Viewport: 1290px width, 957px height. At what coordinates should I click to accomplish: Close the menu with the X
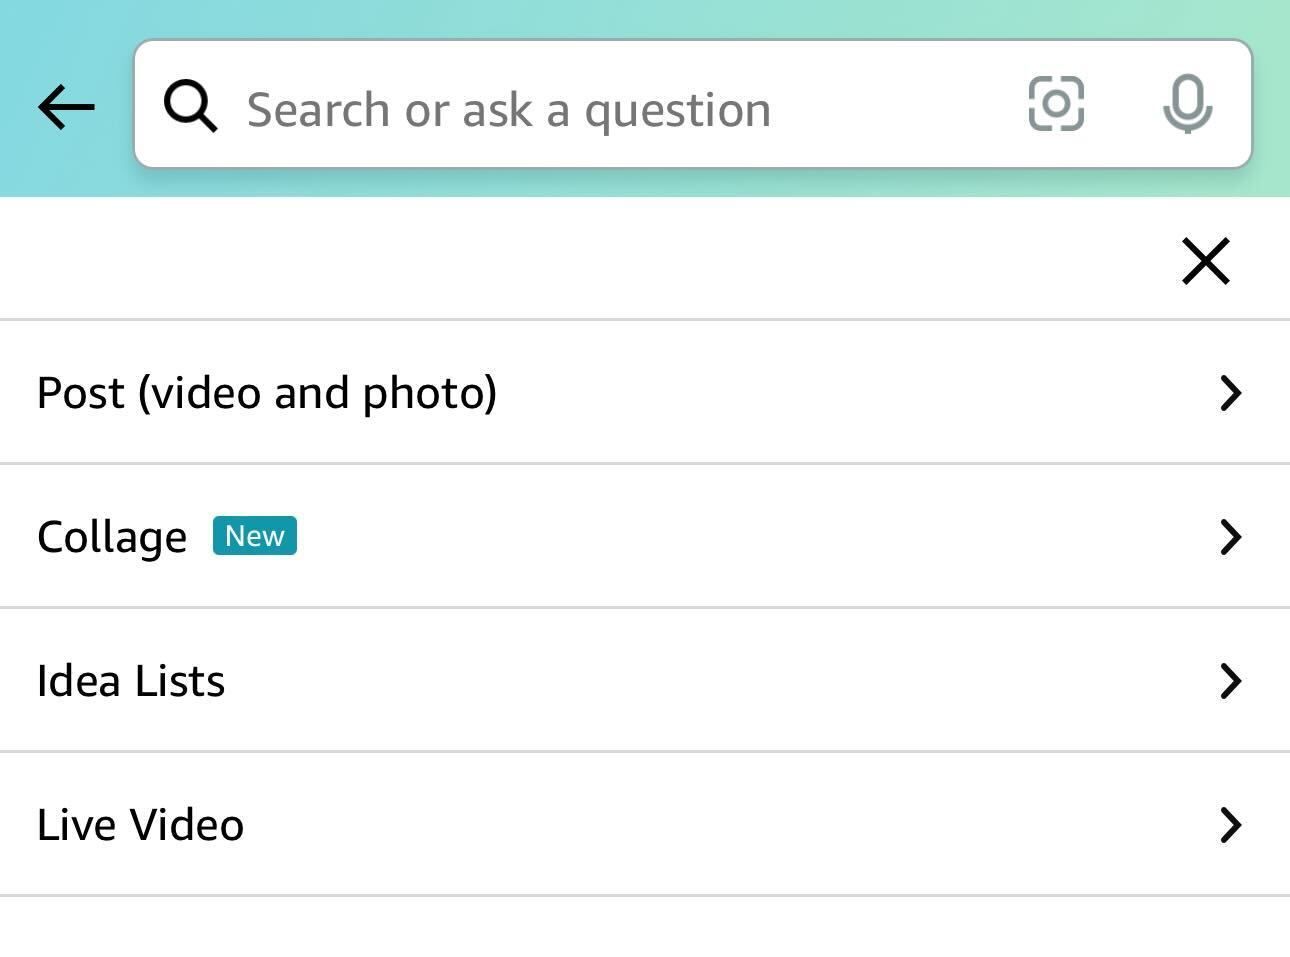[x=1205, y=261]
